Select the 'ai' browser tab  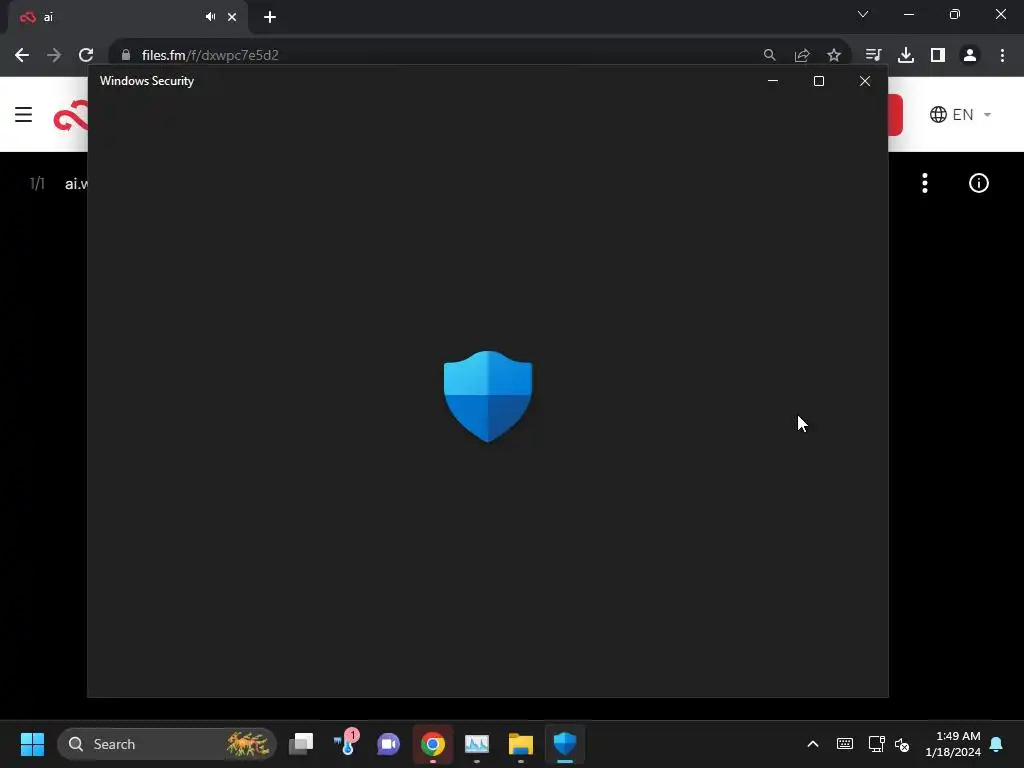point(127,17)
